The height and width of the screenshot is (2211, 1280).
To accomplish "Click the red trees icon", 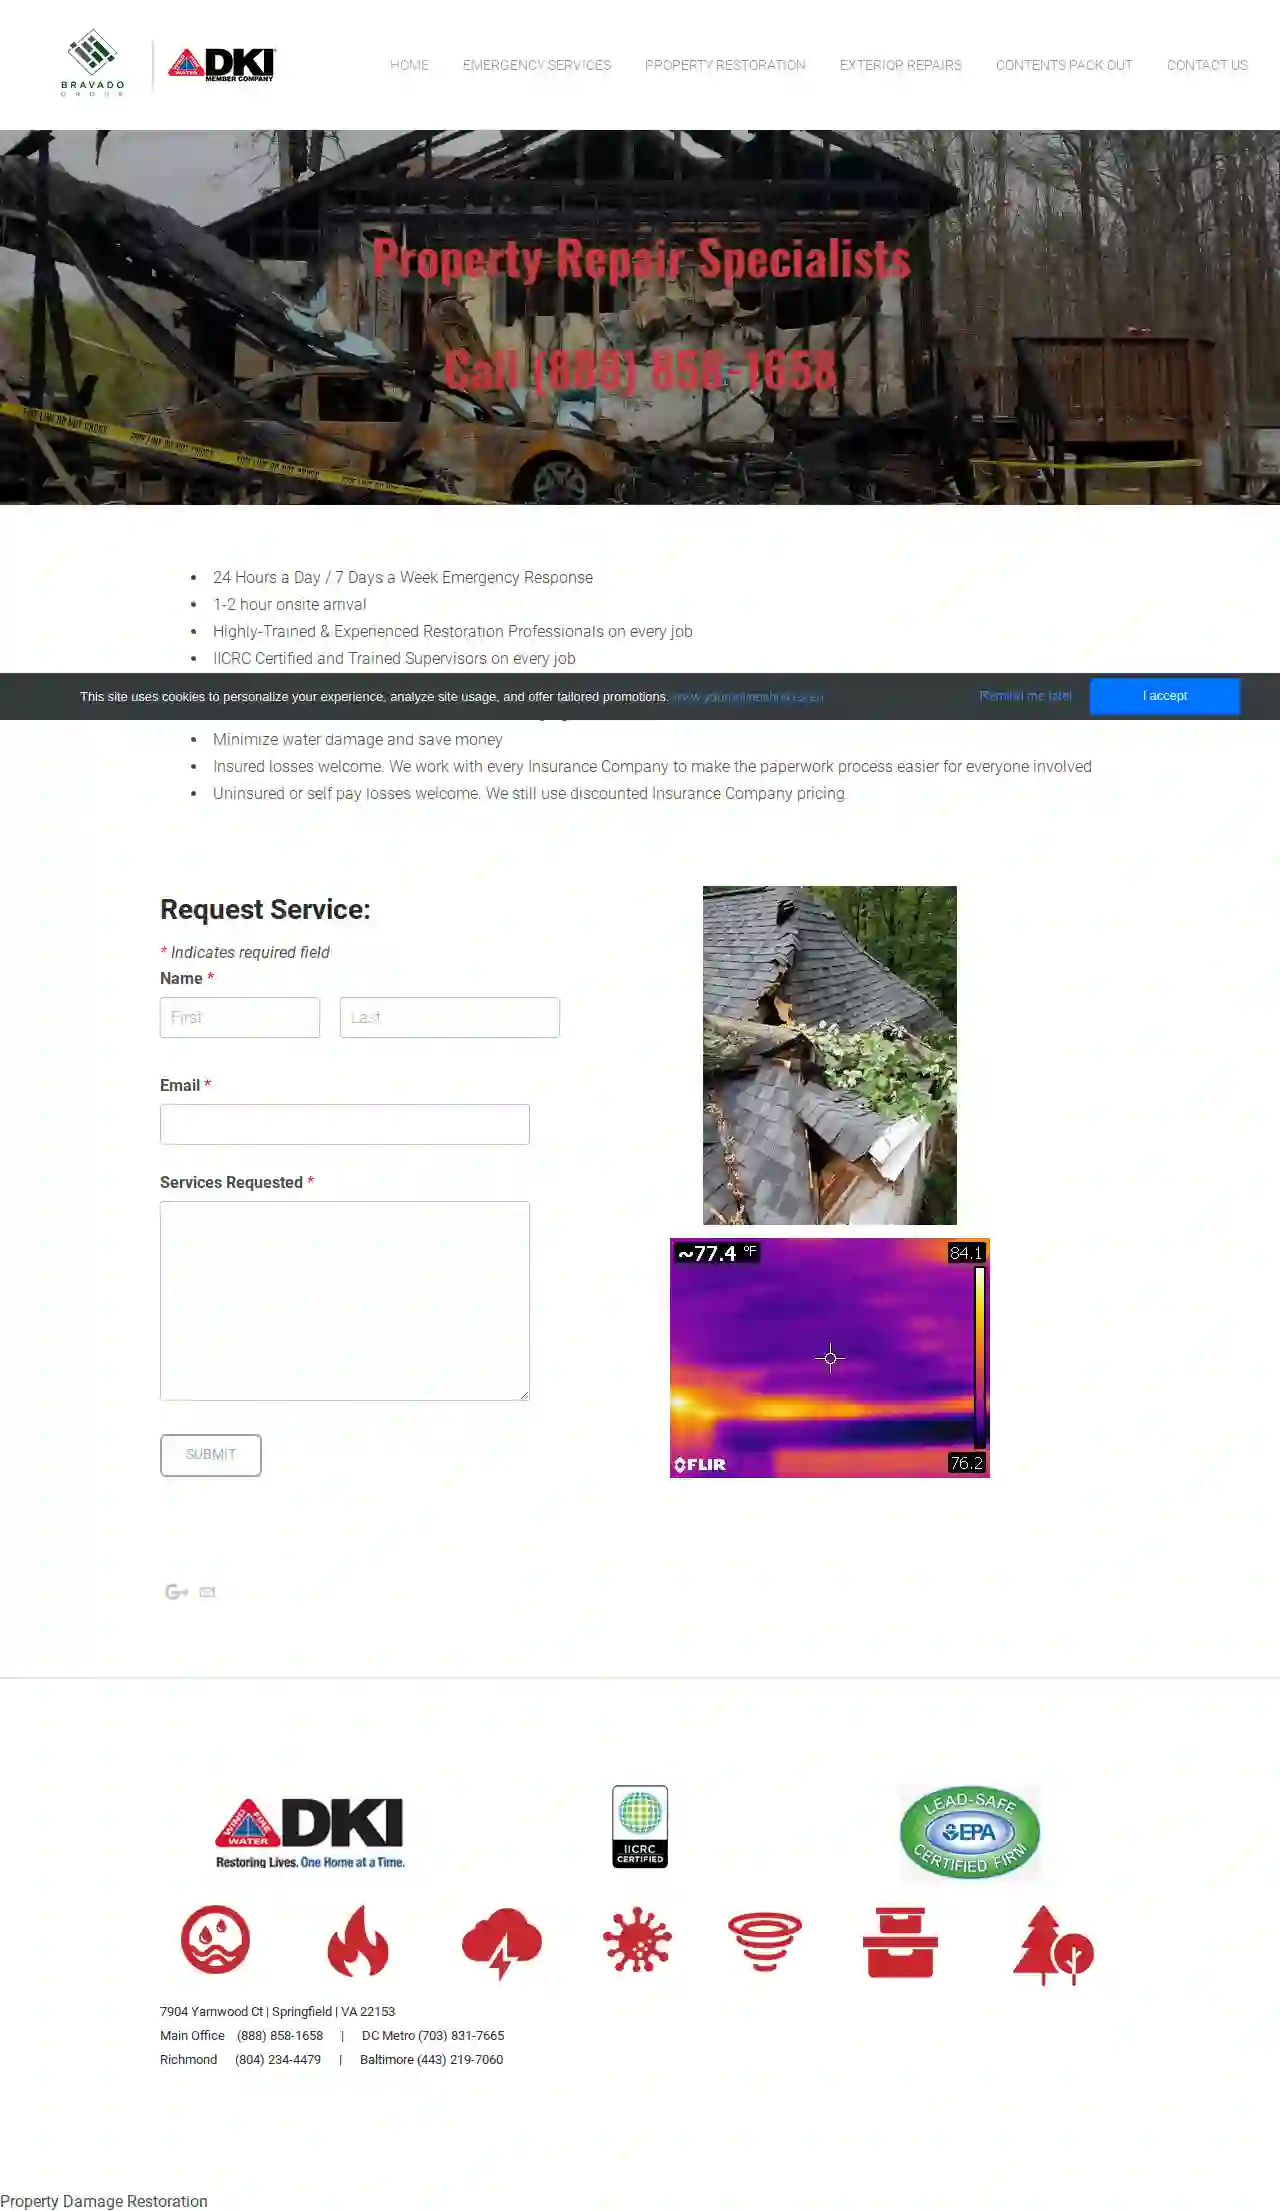I will (1053, 1945).
